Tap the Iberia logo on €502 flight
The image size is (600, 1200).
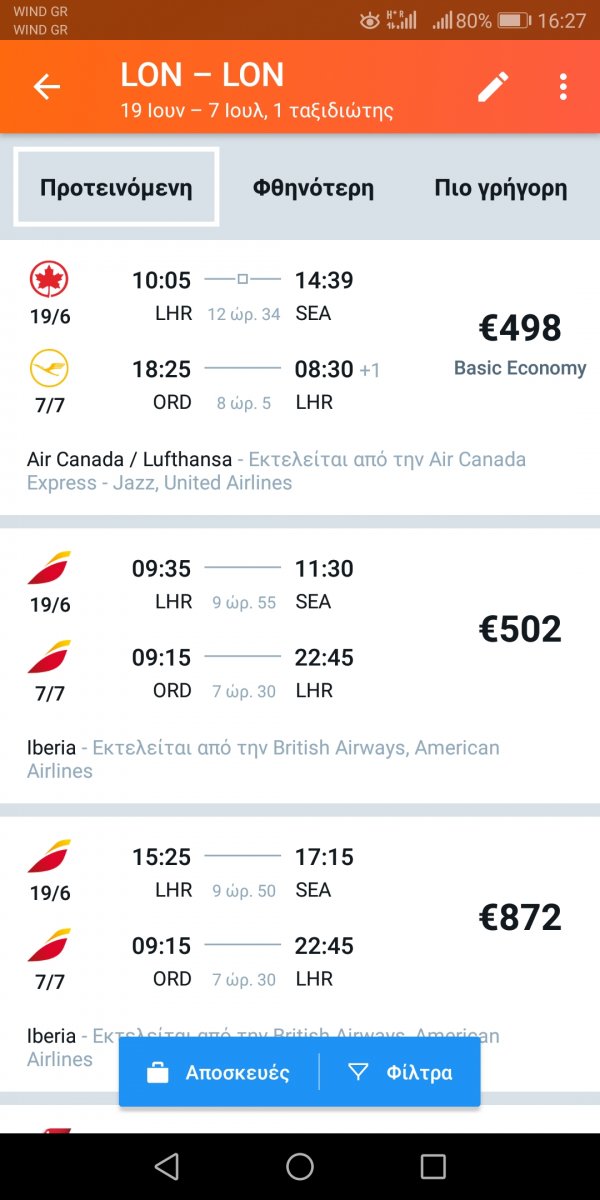pos(48,568)
